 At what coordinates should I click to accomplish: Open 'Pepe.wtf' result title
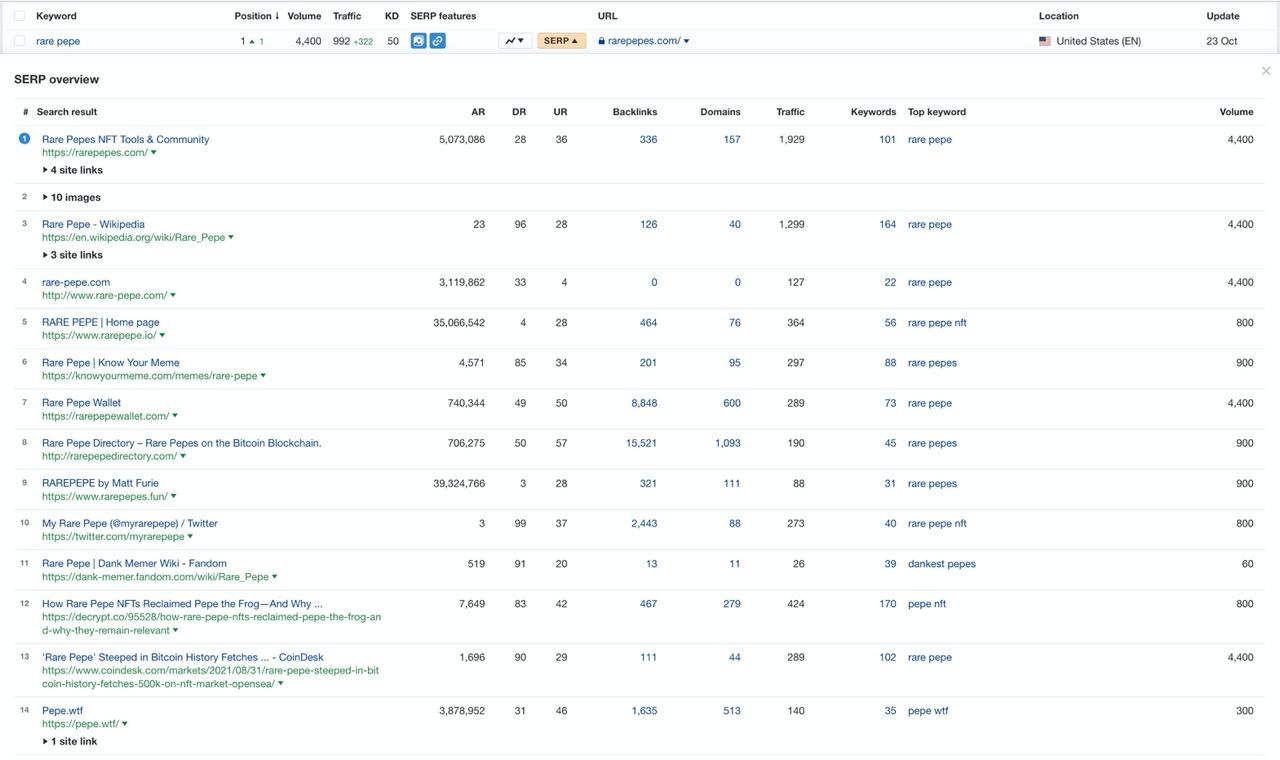(62, 711)
